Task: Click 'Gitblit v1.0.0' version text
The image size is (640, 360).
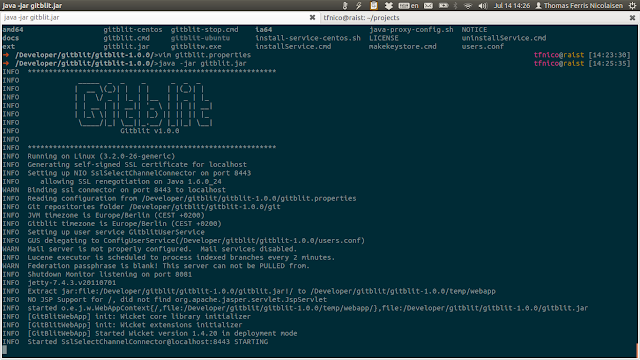Action: click(149, 131)
